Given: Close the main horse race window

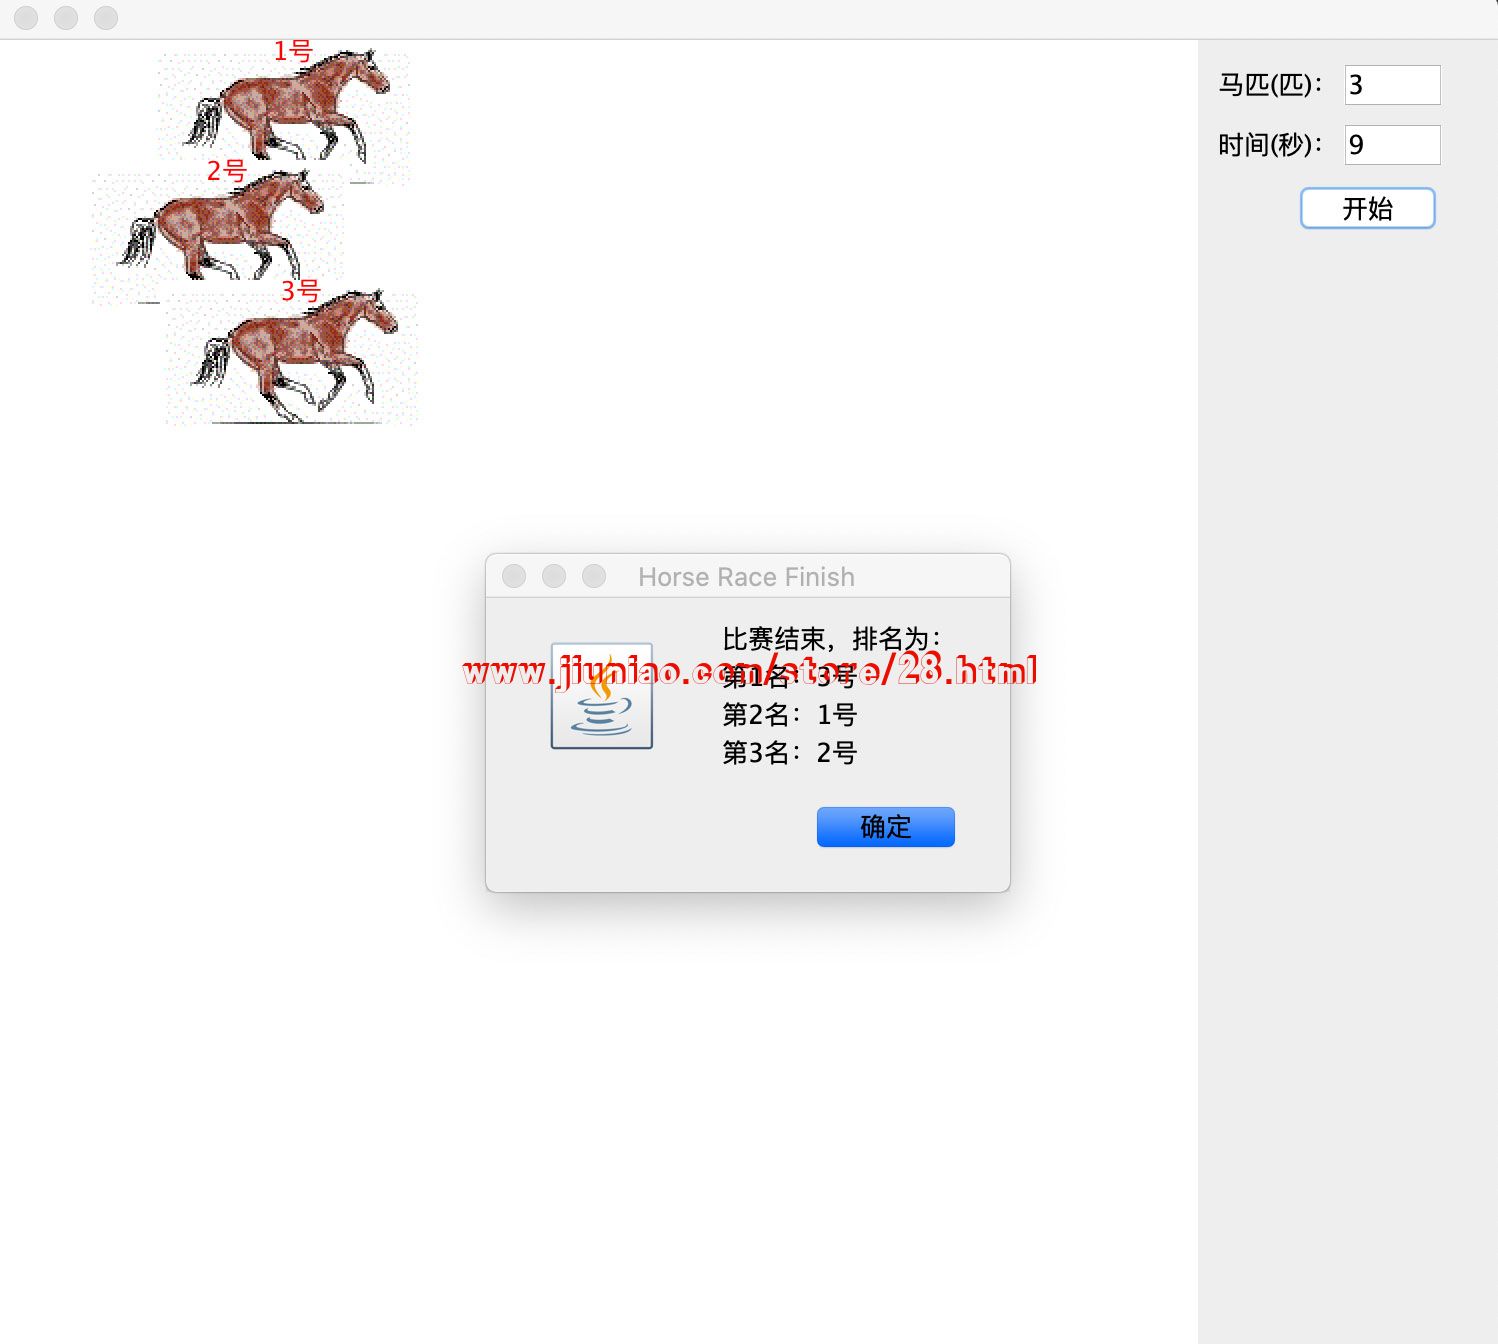Looking at the screenshot, I should point(26,18).
